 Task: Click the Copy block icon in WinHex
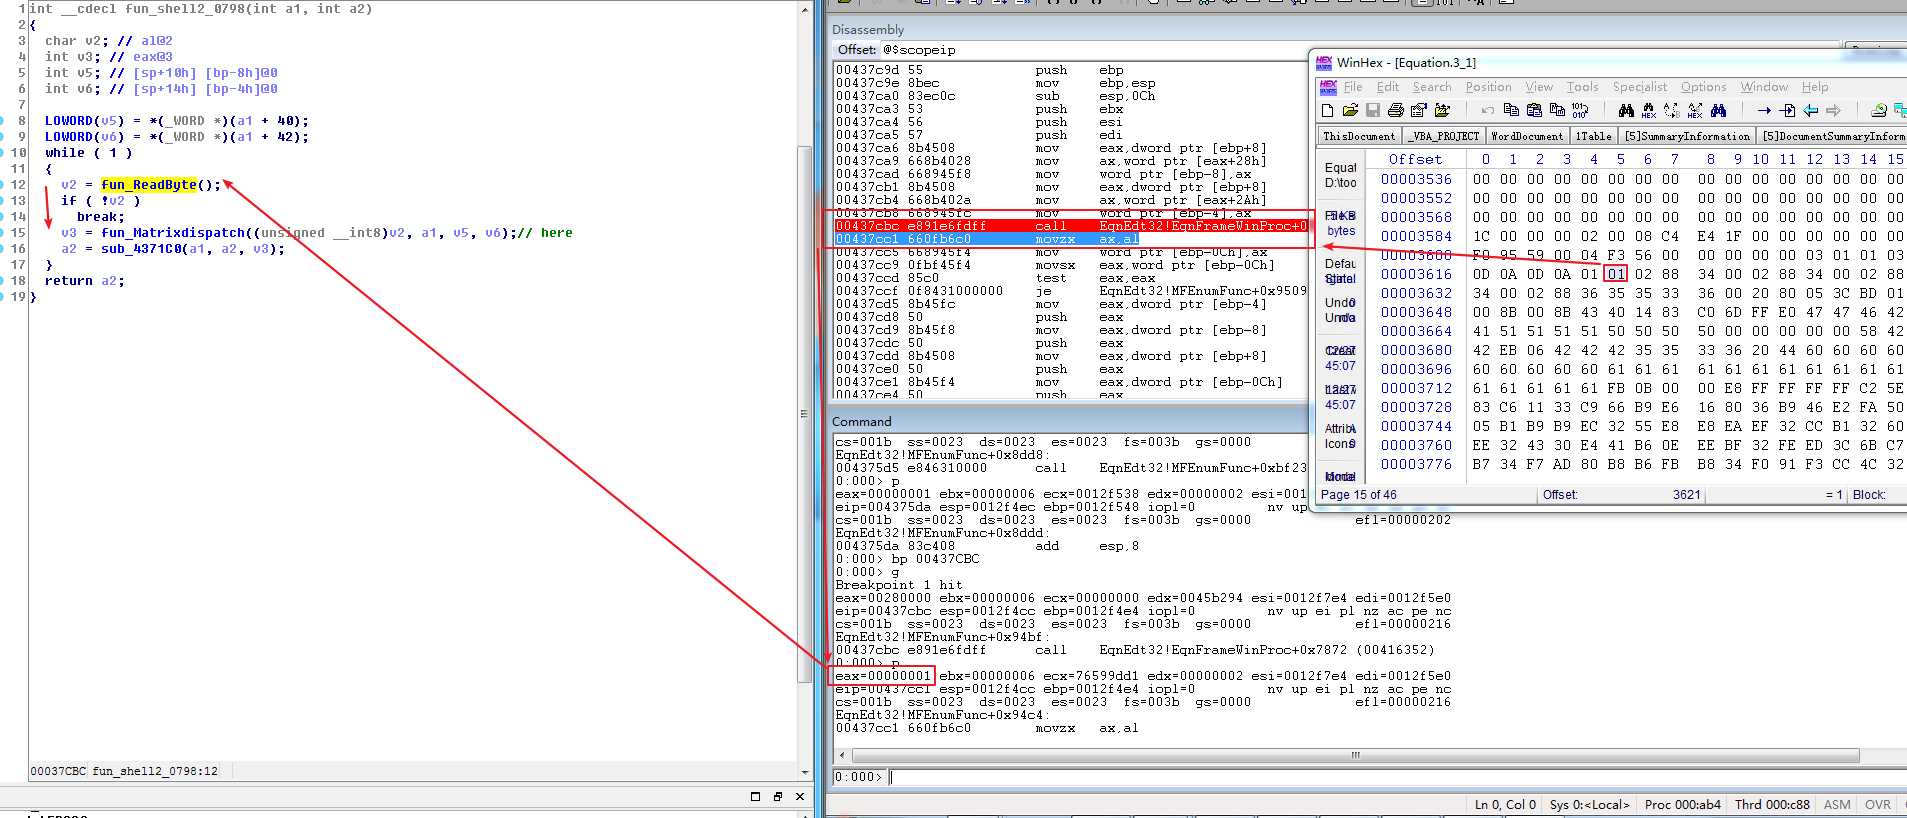tap(1511, 110)
